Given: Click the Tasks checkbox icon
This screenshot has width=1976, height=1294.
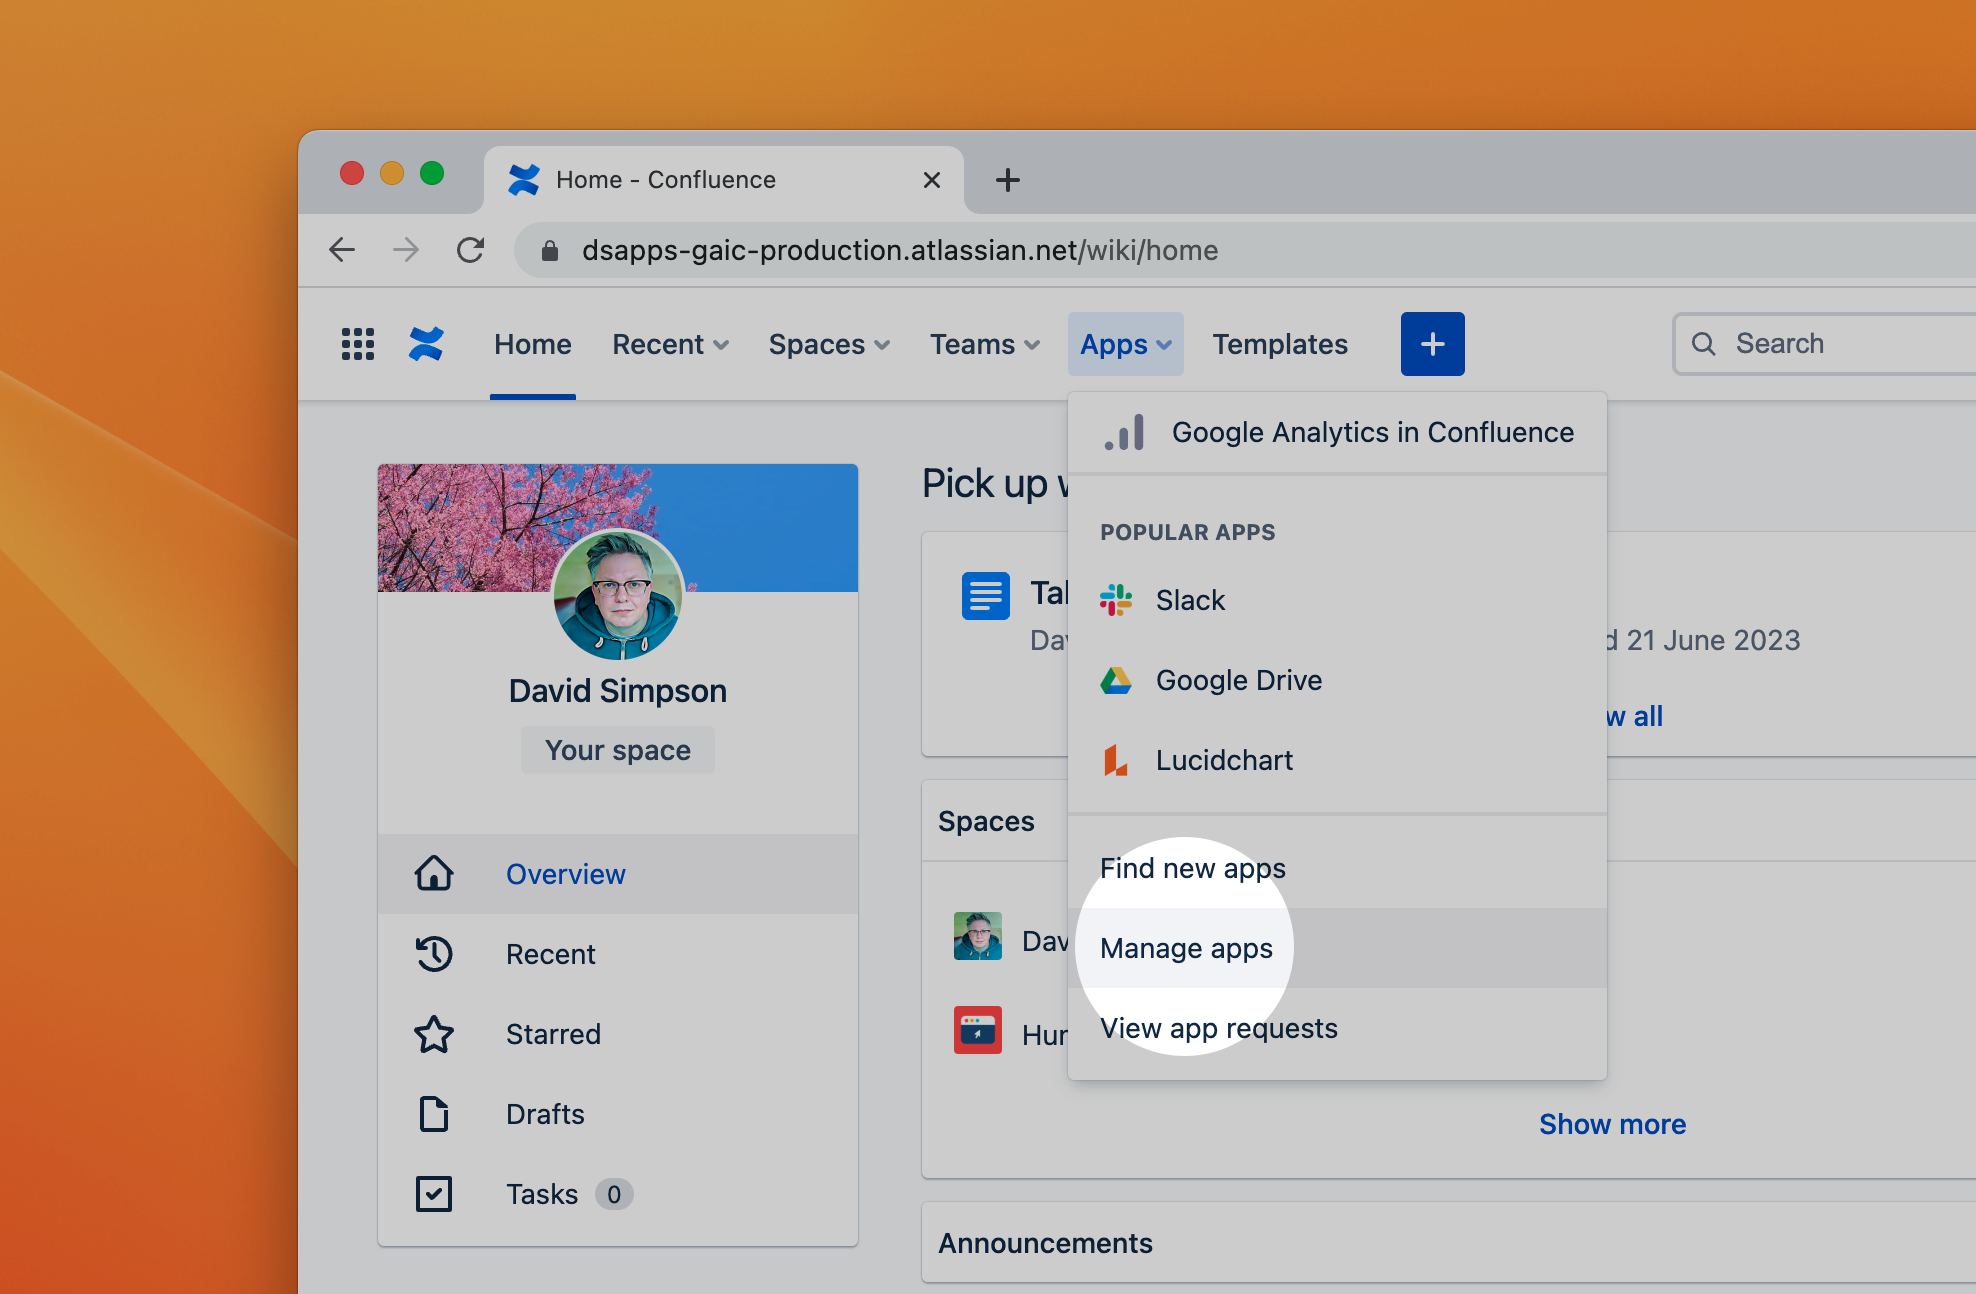Looking at the screenshot, I should tap(434, 1194).
